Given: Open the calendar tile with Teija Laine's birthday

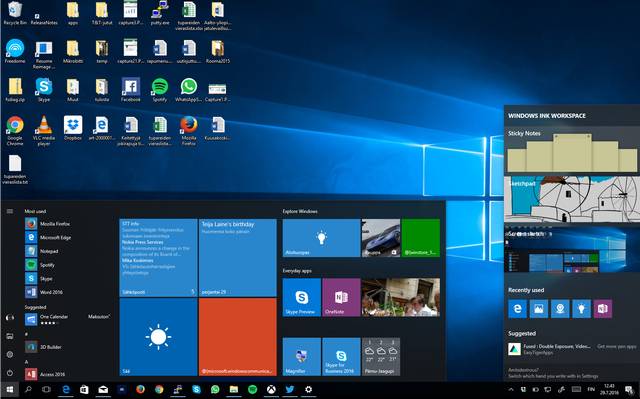Looking at the screenshot, I should [x=238, y=257].
